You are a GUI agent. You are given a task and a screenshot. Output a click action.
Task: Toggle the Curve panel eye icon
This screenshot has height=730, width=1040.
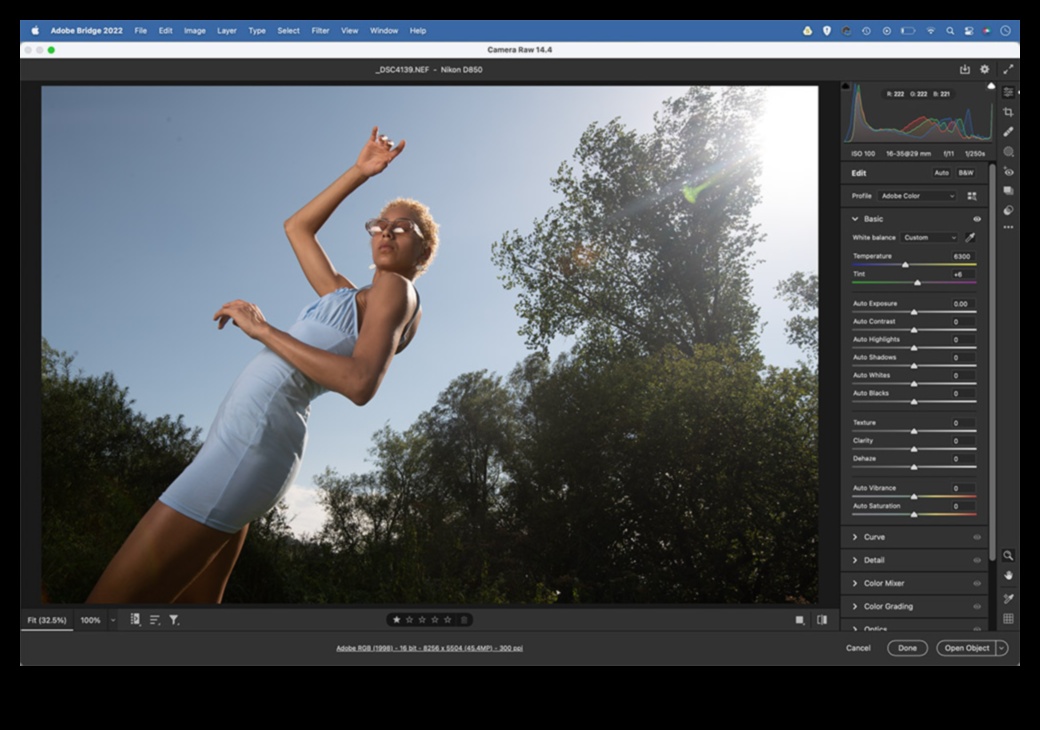[x=977, y=537]
